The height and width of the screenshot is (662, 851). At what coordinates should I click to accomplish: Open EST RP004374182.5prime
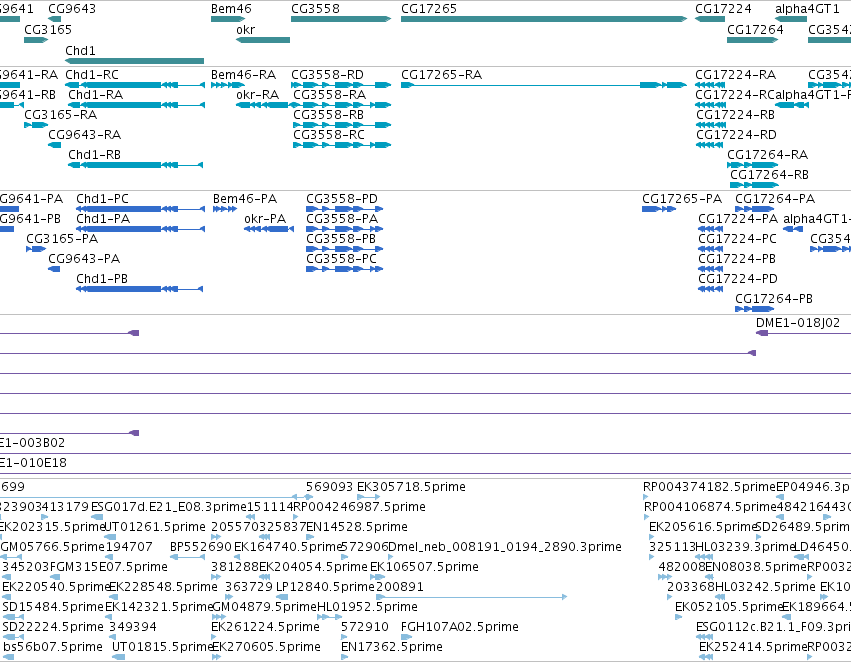(709, 487)
